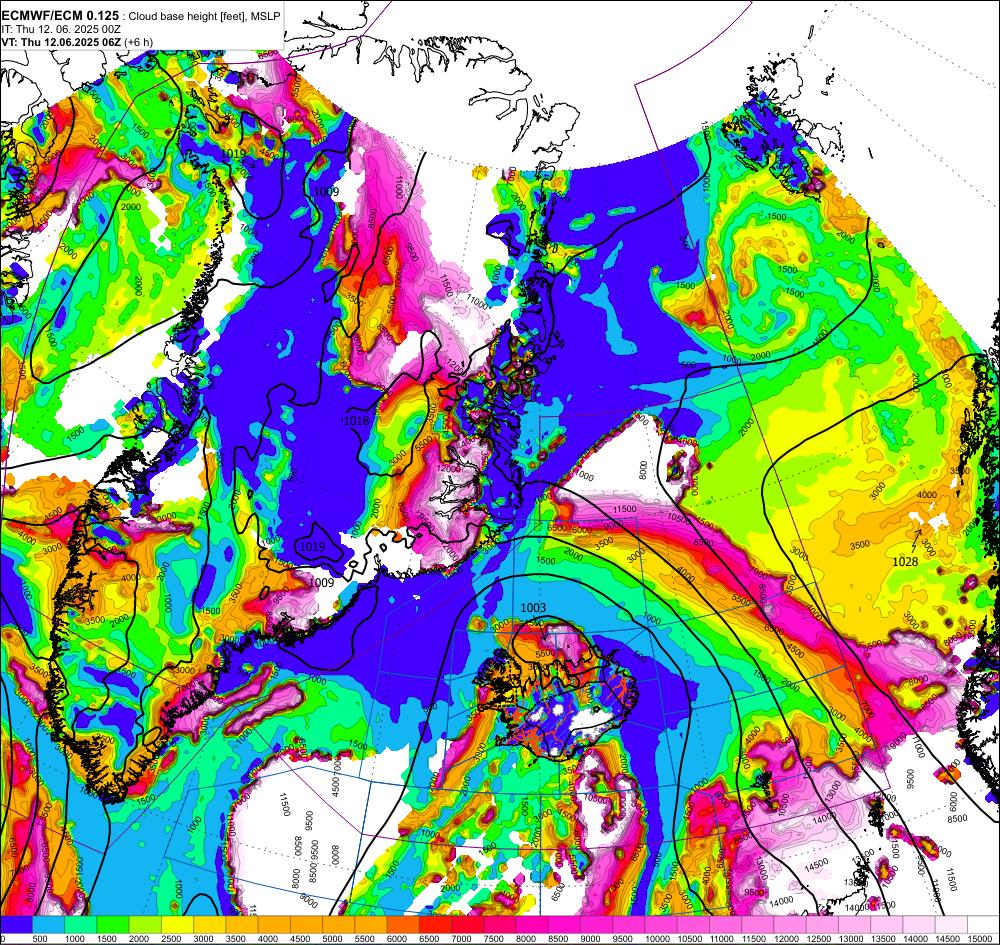Pick the teal-green 1000–1500 ft legend swatch

pos(80,924)
